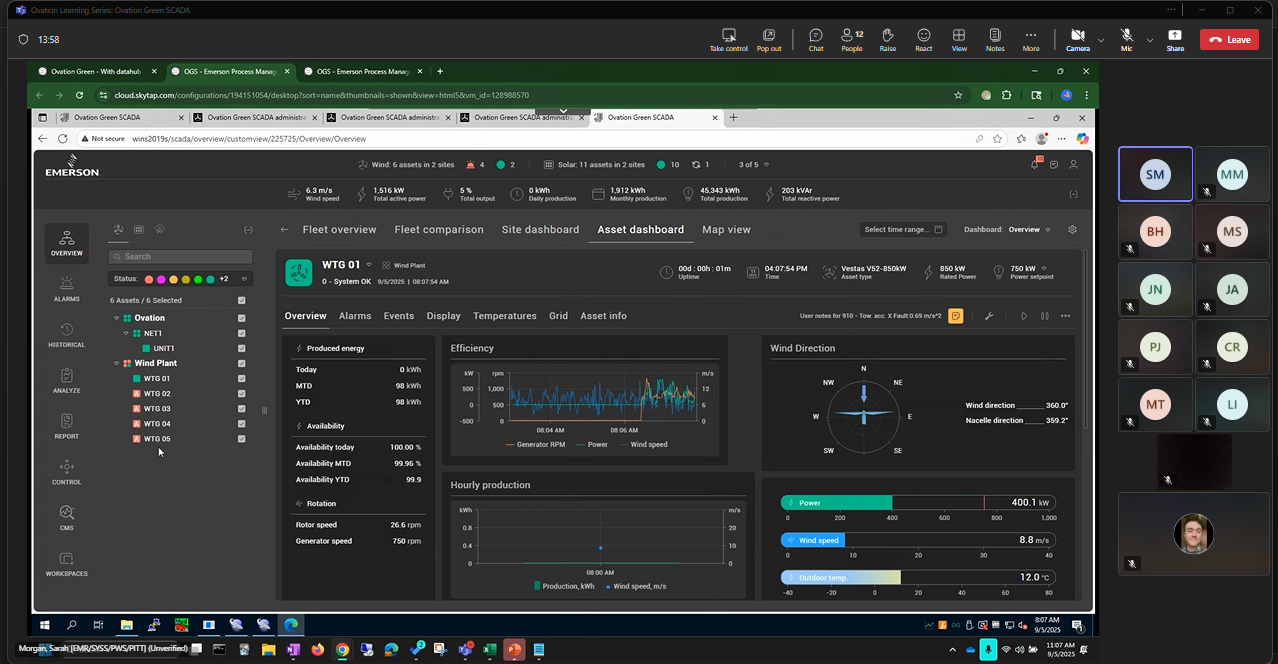Select WTG 03 in asset tree

(157, 409)
